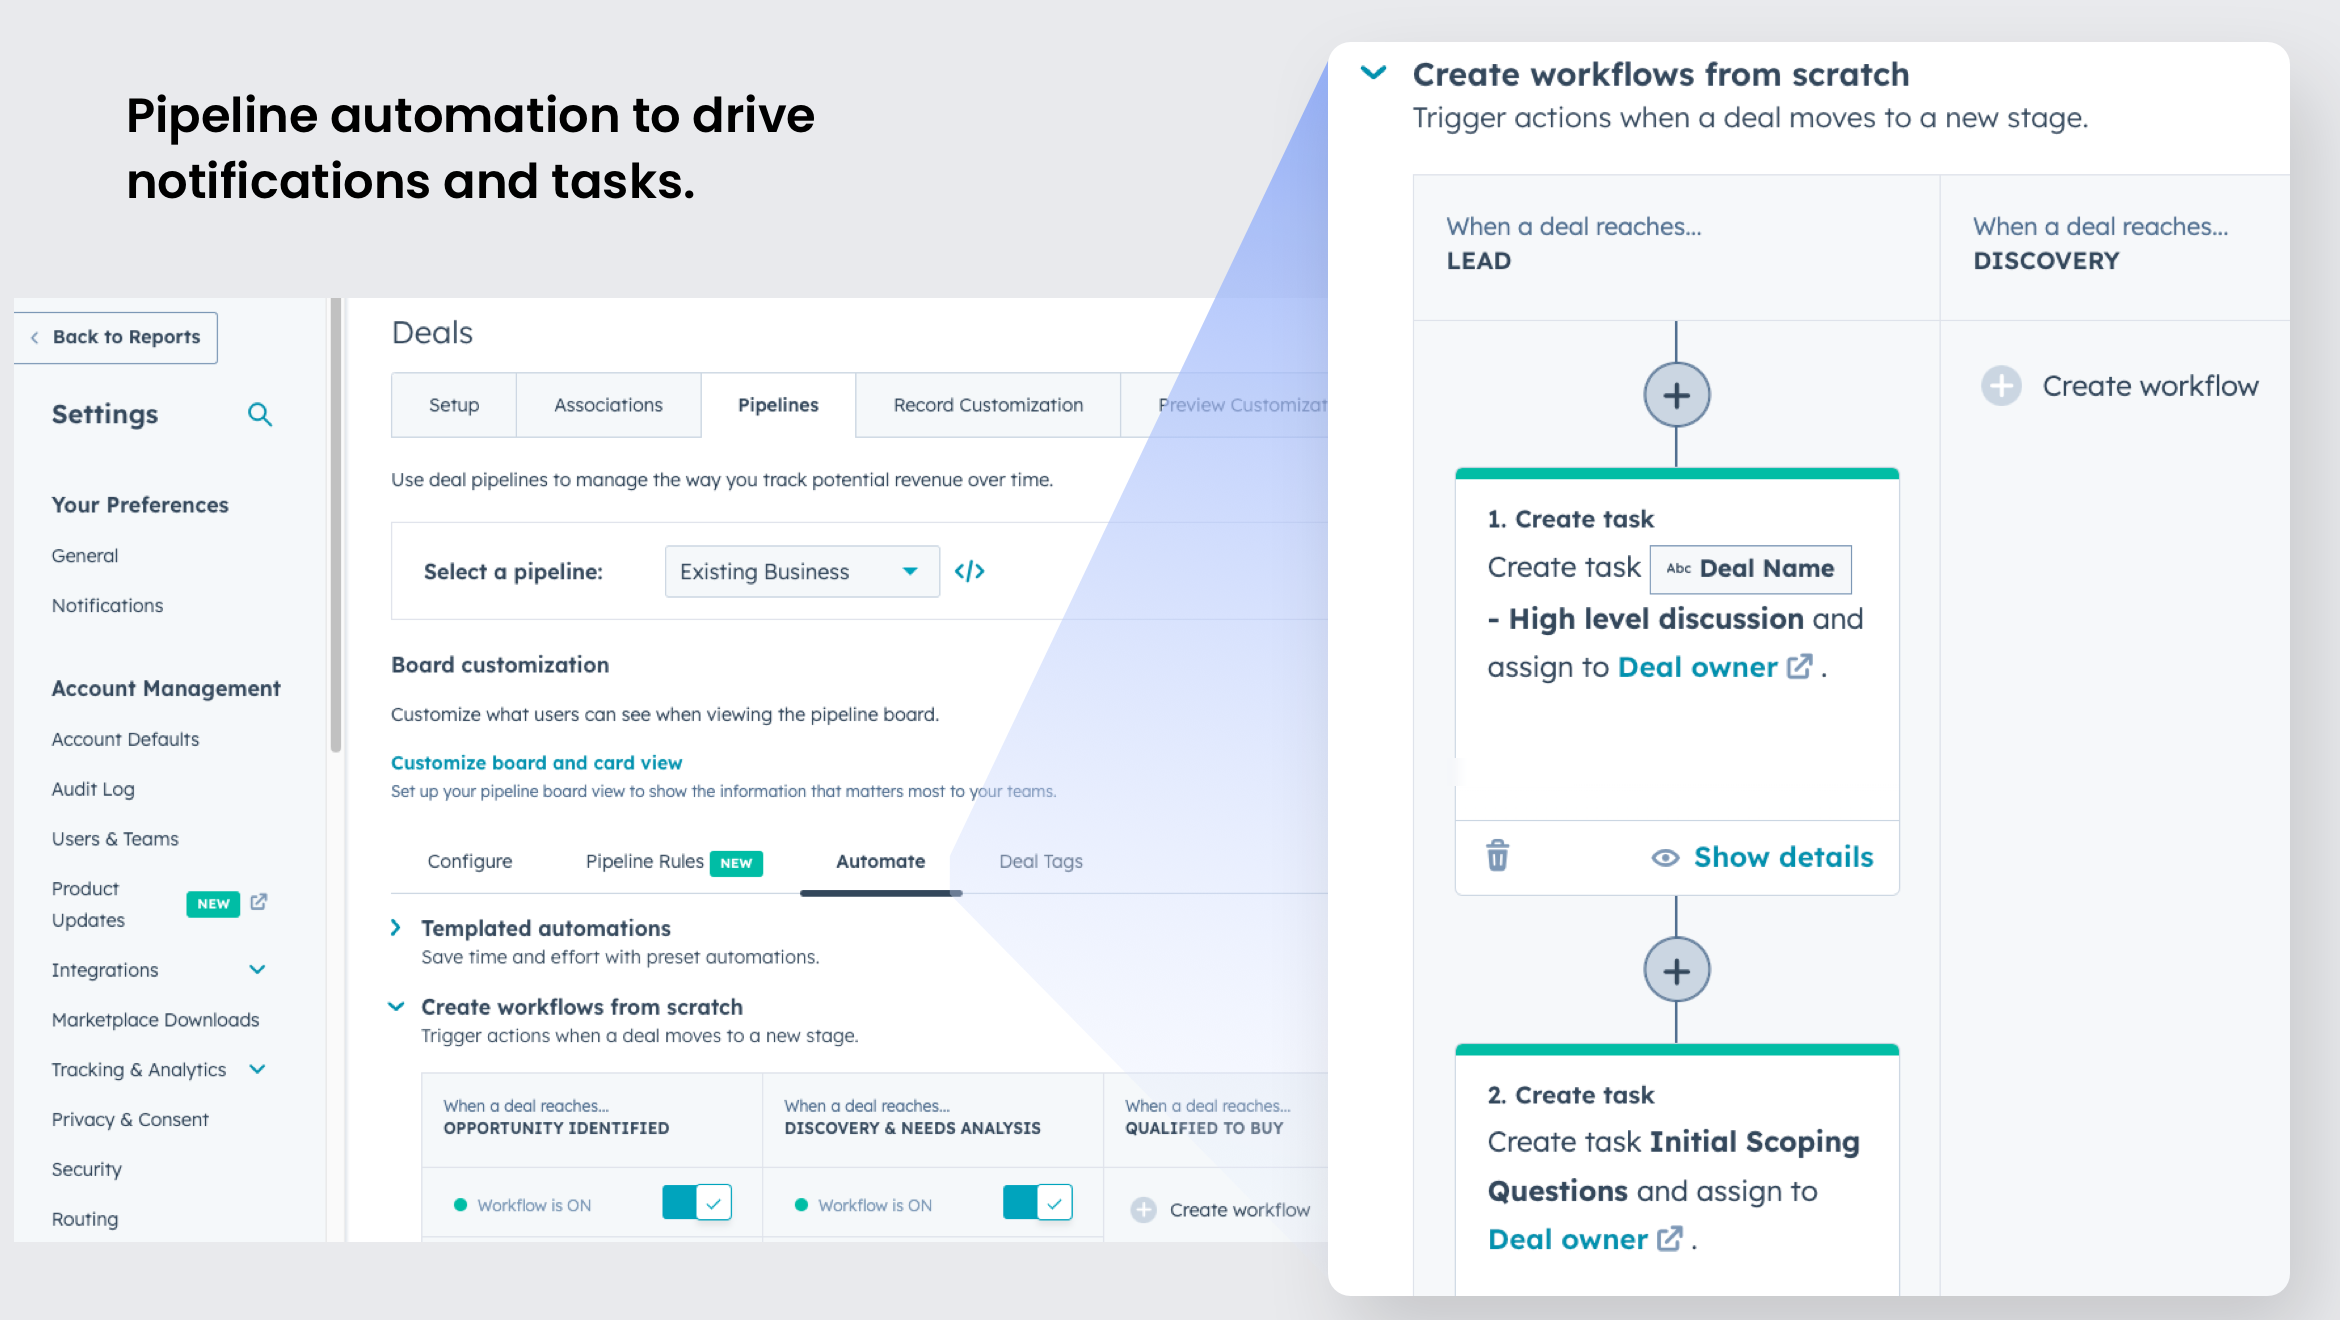Open Product Updates in sidebar
The height and width of the screenshot is (1320, 2340).
pyautogui.click(x=88, y=904)
